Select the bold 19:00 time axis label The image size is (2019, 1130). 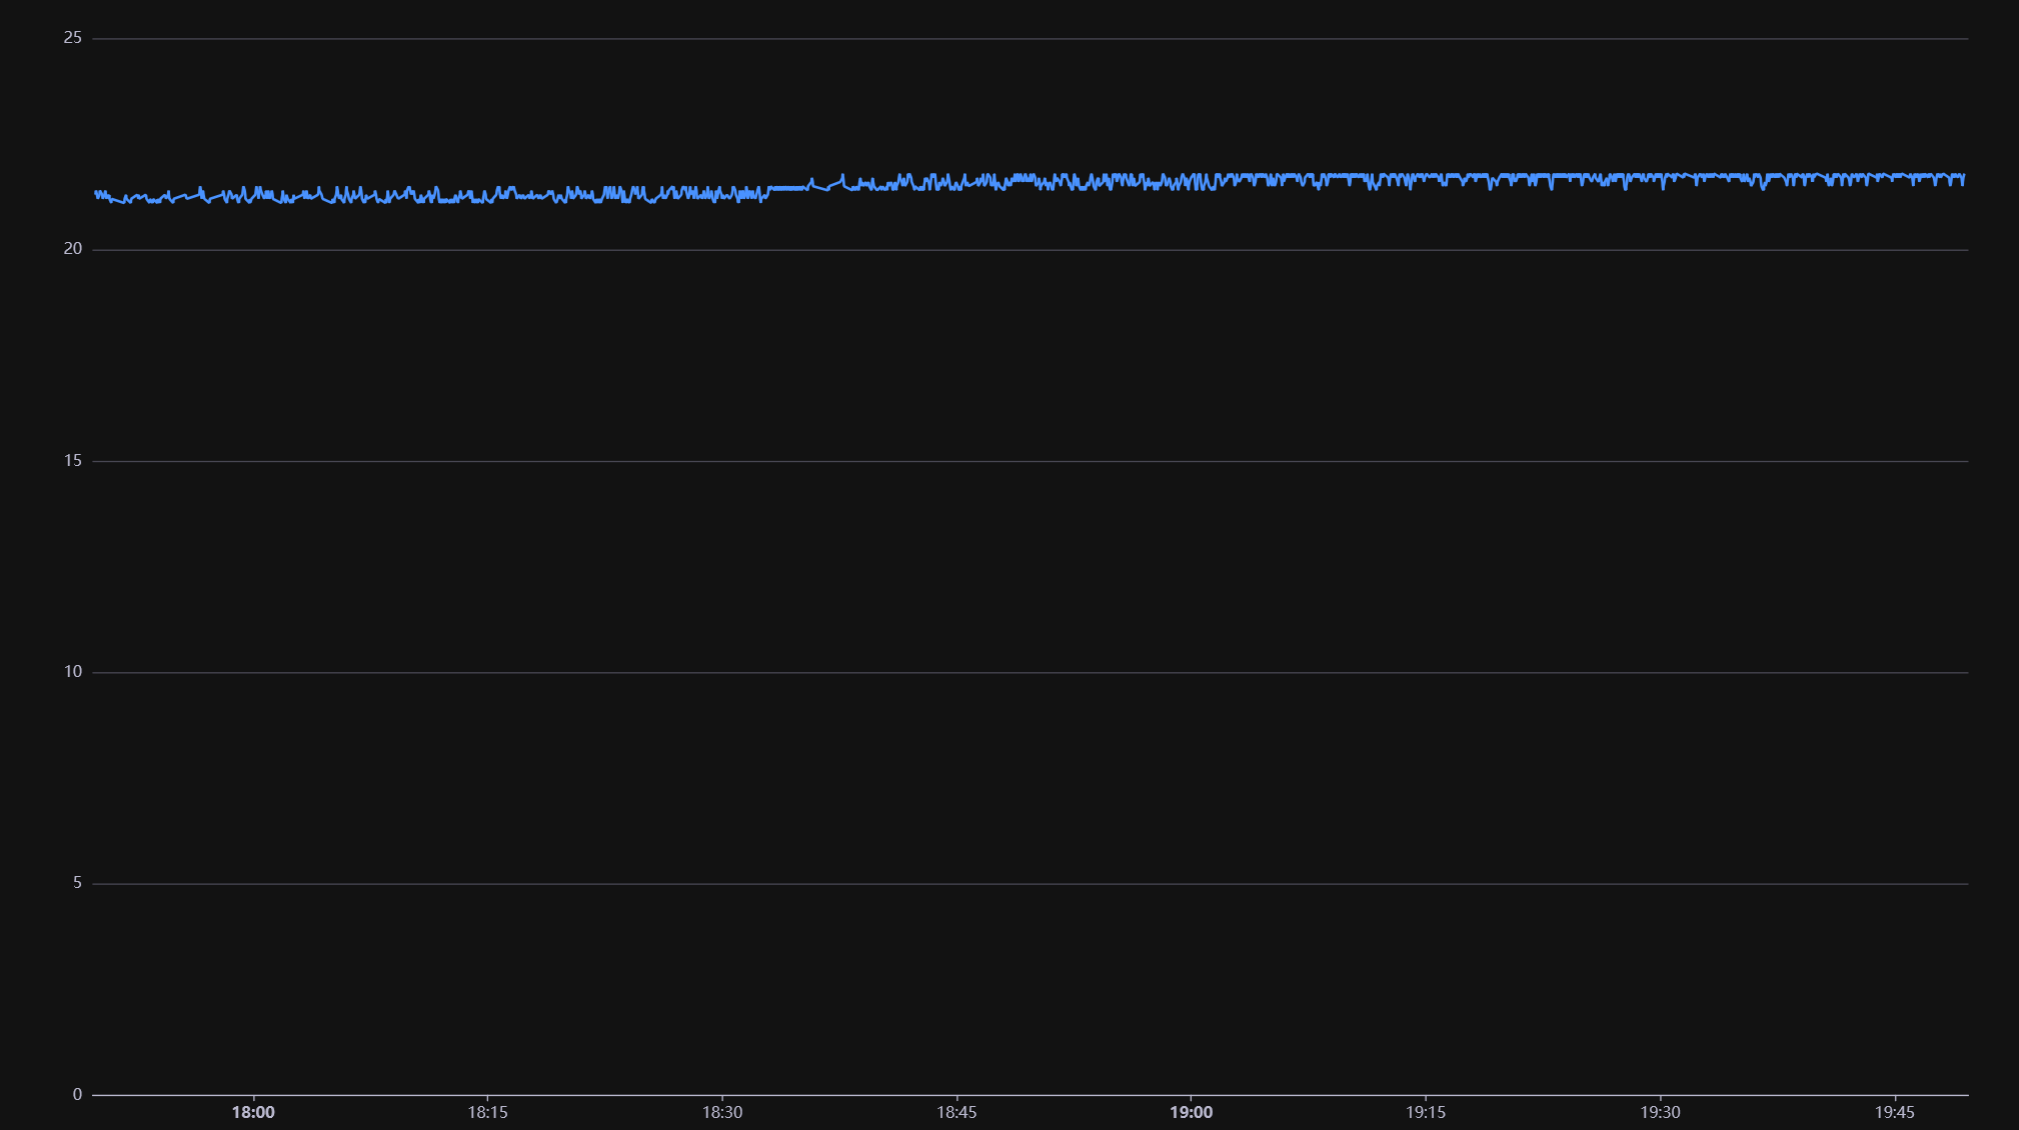[x=1192, y=1111]
